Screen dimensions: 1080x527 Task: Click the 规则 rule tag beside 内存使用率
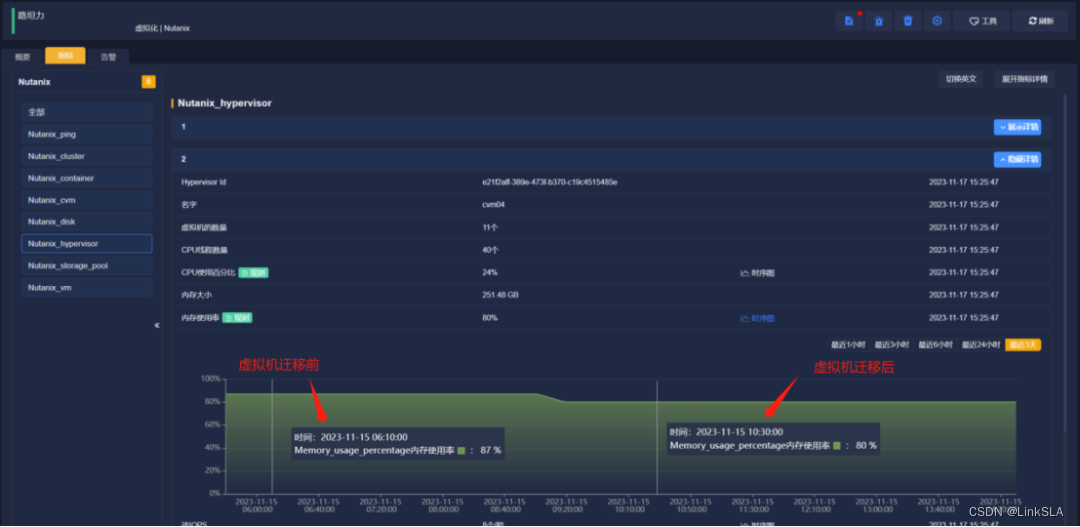(x=237, y=318)
